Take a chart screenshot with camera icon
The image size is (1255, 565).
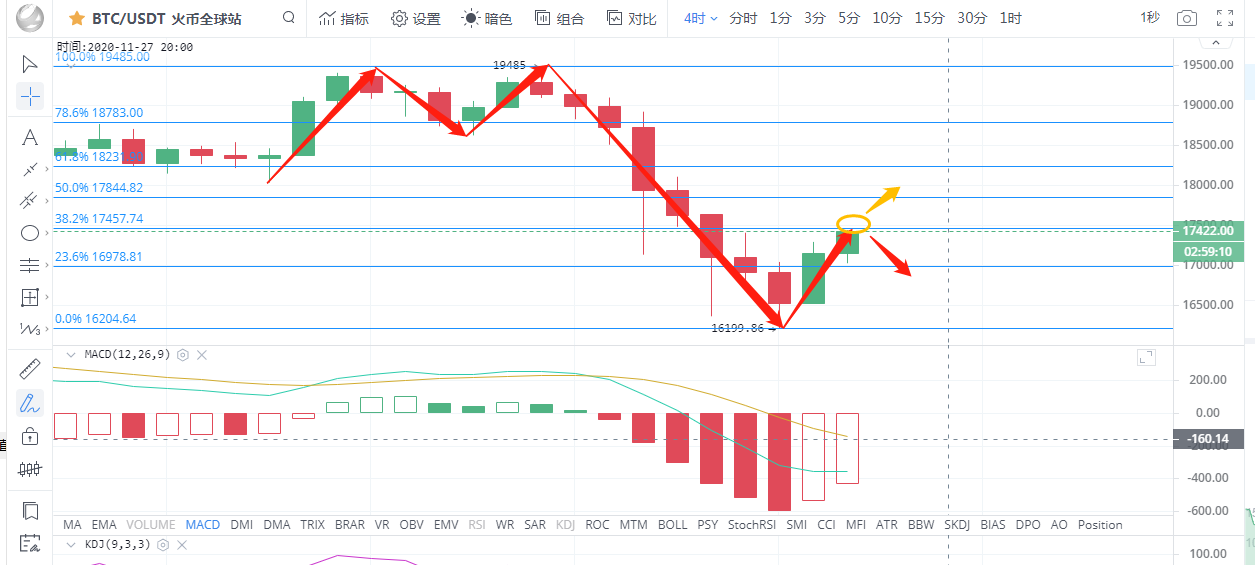tap(1186, 18)
